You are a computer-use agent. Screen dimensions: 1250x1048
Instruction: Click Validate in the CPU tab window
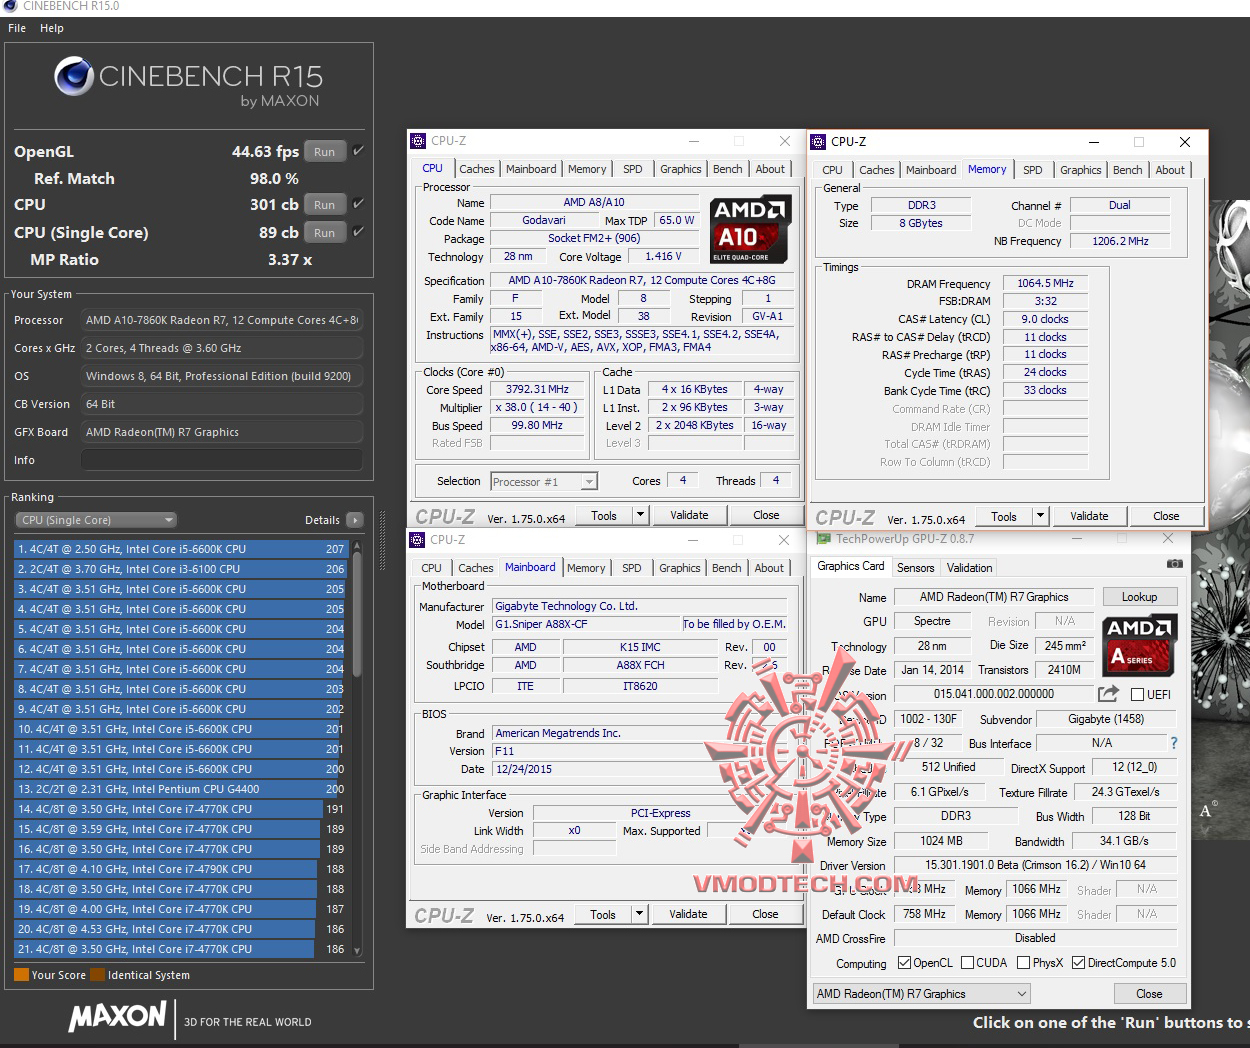click(x=689, y=515)
